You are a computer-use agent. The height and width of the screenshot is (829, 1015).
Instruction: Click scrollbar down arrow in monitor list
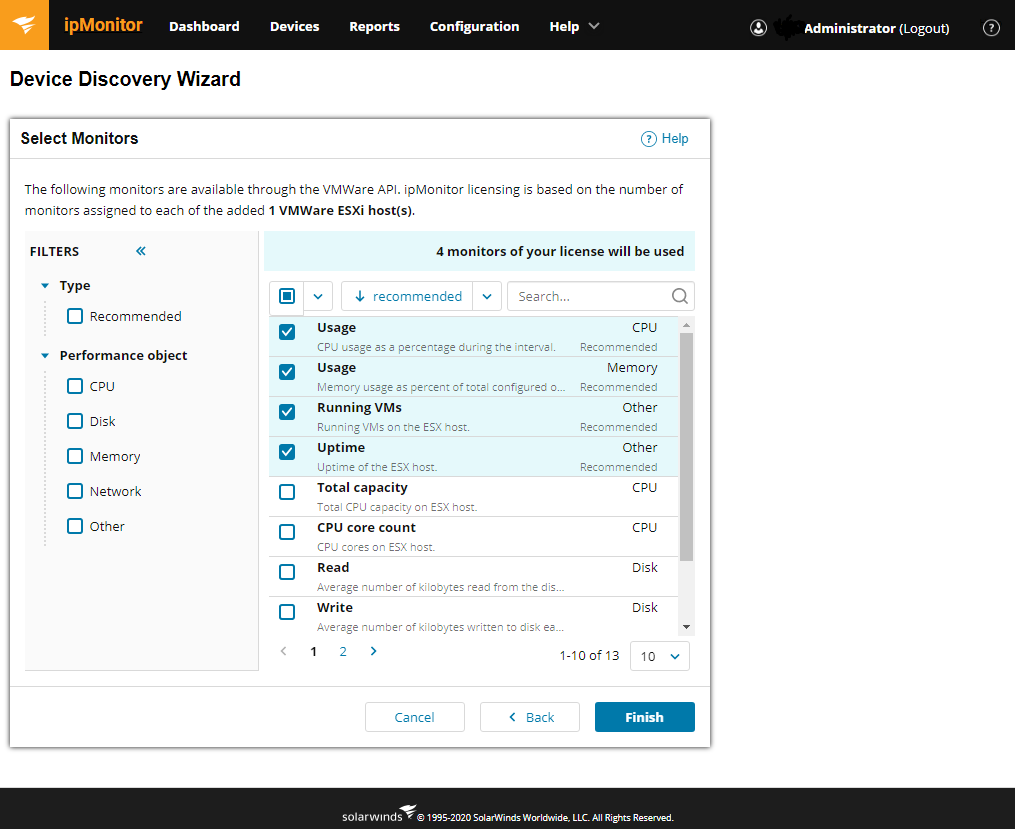[x=686, y=626]
